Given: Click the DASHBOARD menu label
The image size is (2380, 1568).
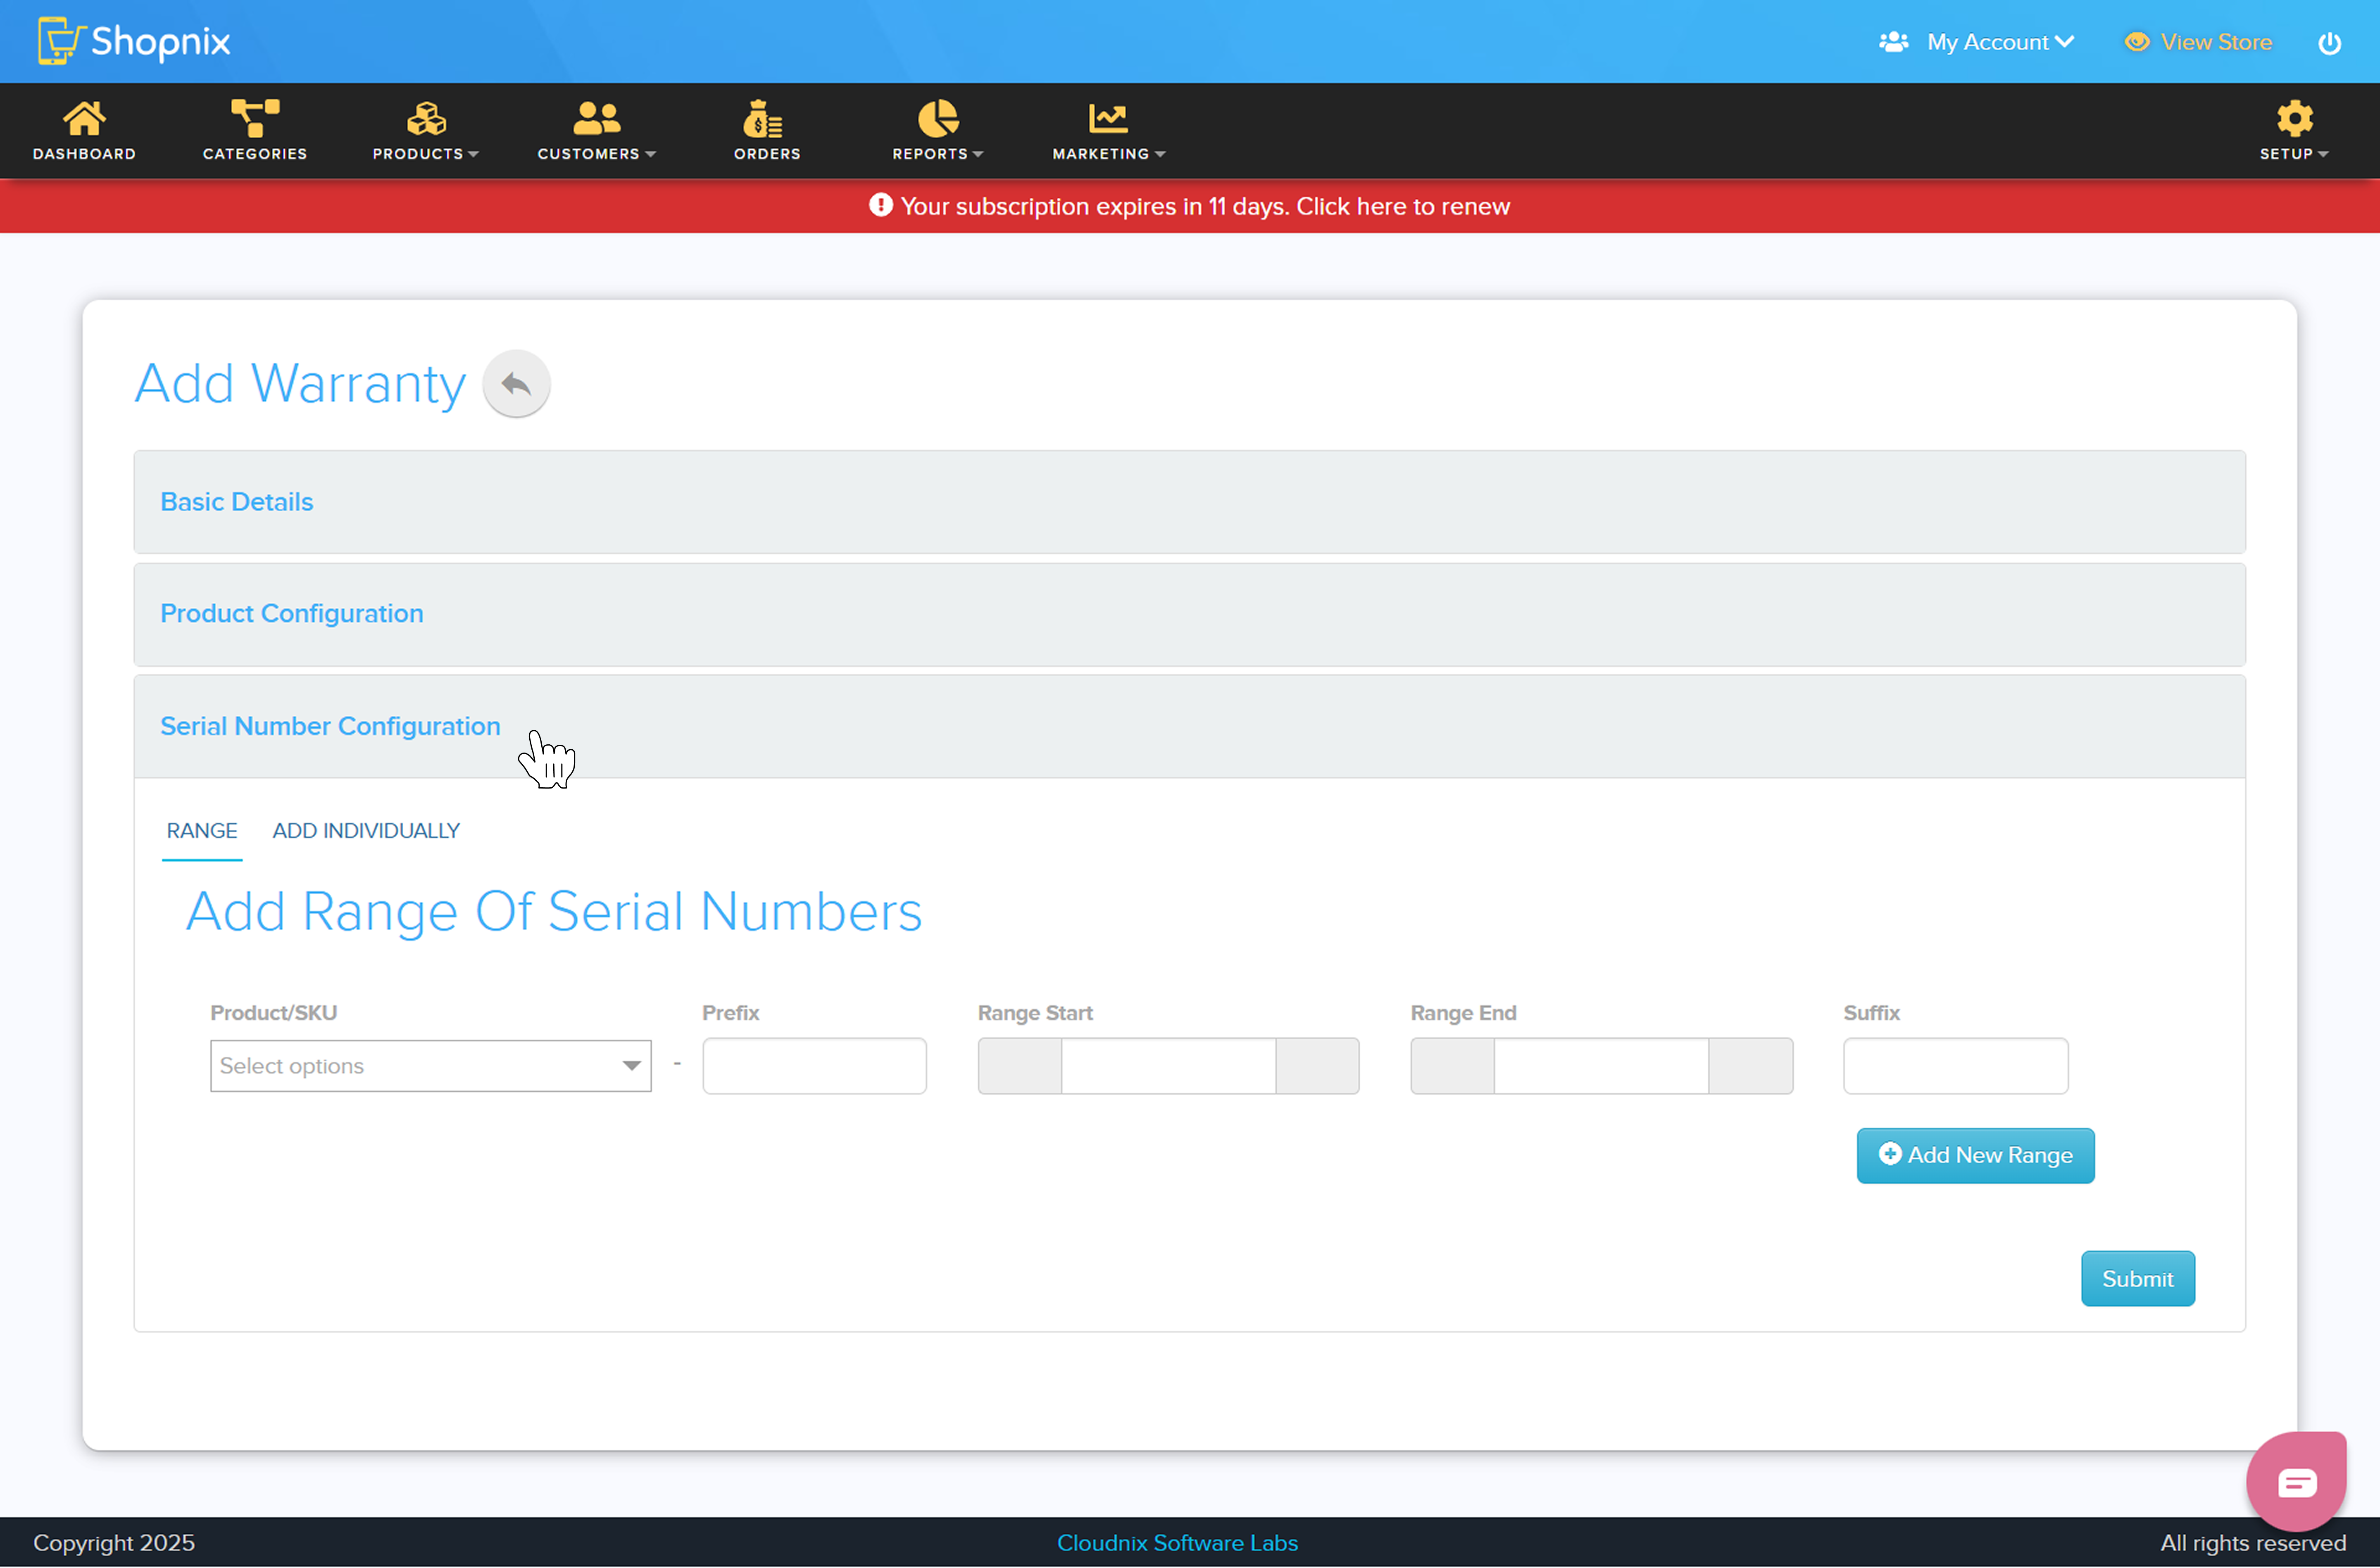Looking at the screenshot, I should pos(84,154).
